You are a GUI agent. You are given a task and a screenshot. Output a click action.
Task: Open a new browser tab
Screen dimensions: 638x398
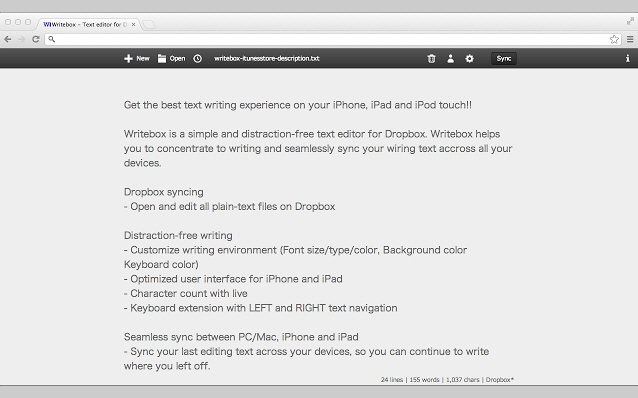[x=149, y=25]
